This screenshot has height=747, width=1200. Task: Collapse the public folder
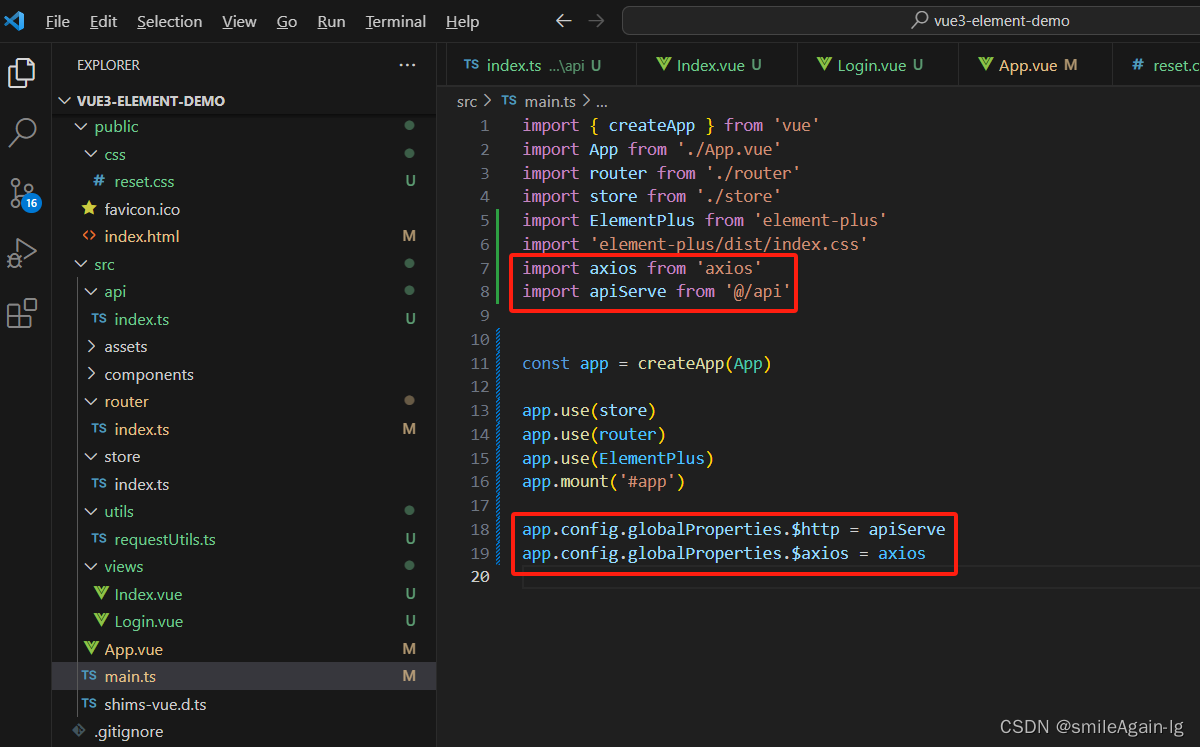[x=116, y=127]
